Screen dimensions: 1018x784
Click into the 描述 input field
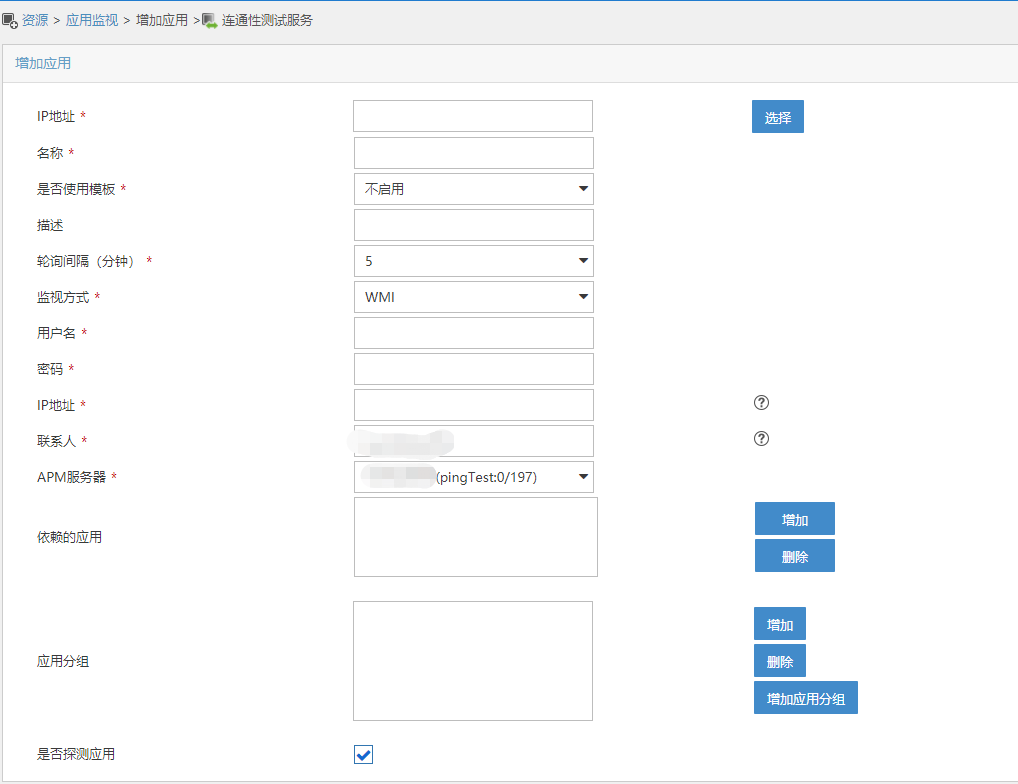(x=474, y=225)
